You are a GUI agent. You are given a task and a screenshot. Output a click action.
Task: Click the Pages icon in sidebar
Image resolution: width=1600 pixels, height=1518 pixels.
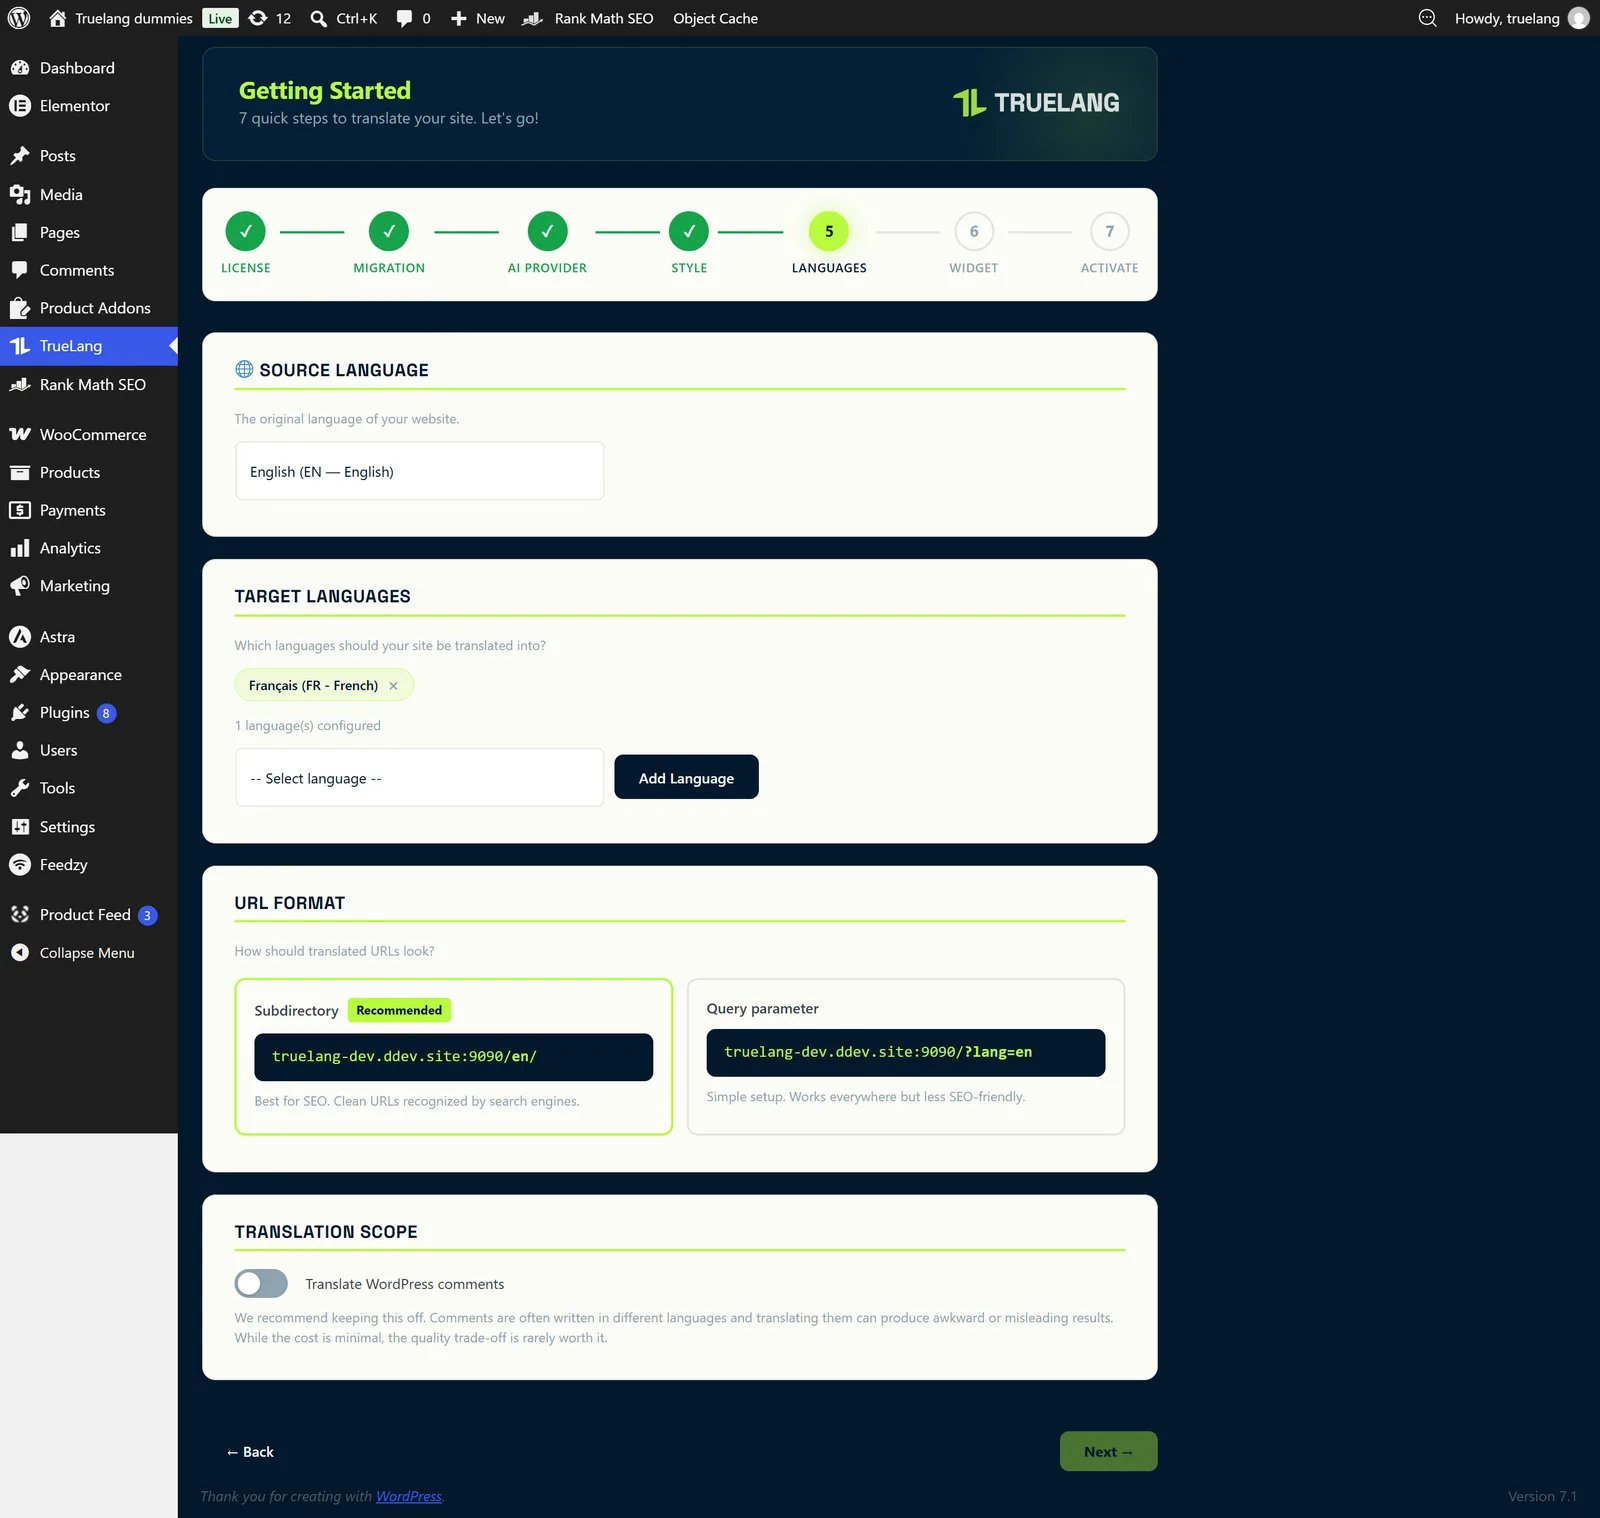(20, 232)
